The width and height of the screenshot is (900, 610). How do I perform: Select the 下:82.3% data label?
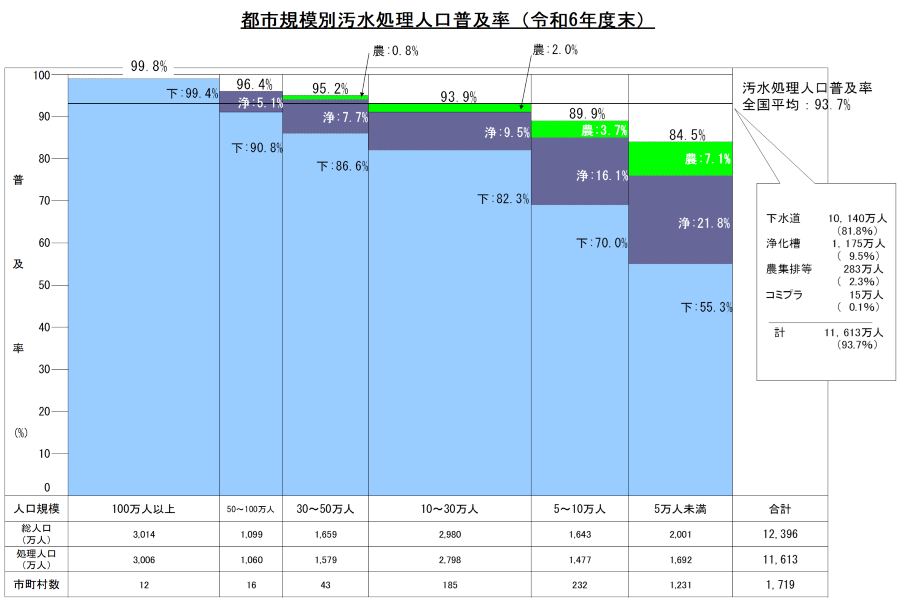pos(503,199)
